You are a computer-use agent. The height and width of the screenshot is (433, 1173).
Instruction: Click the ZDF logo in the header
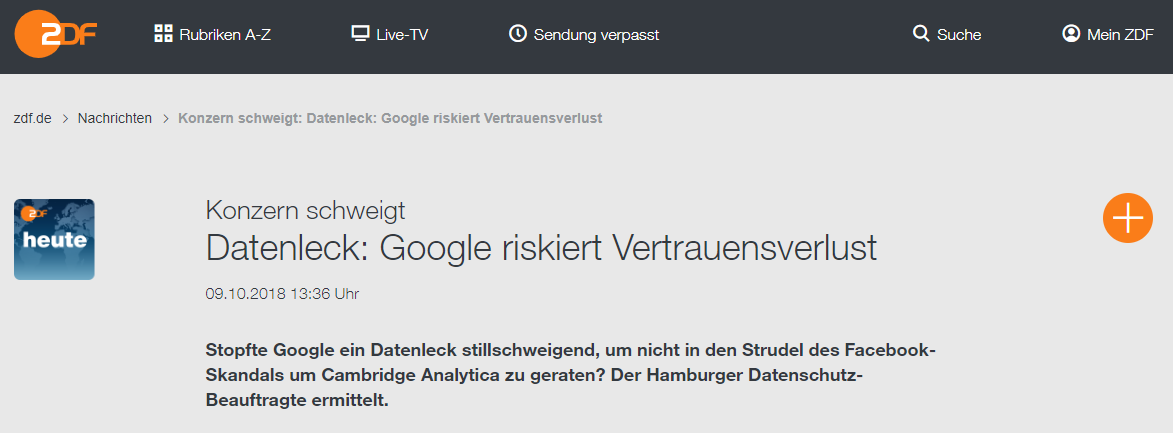[x=56, y=34]
